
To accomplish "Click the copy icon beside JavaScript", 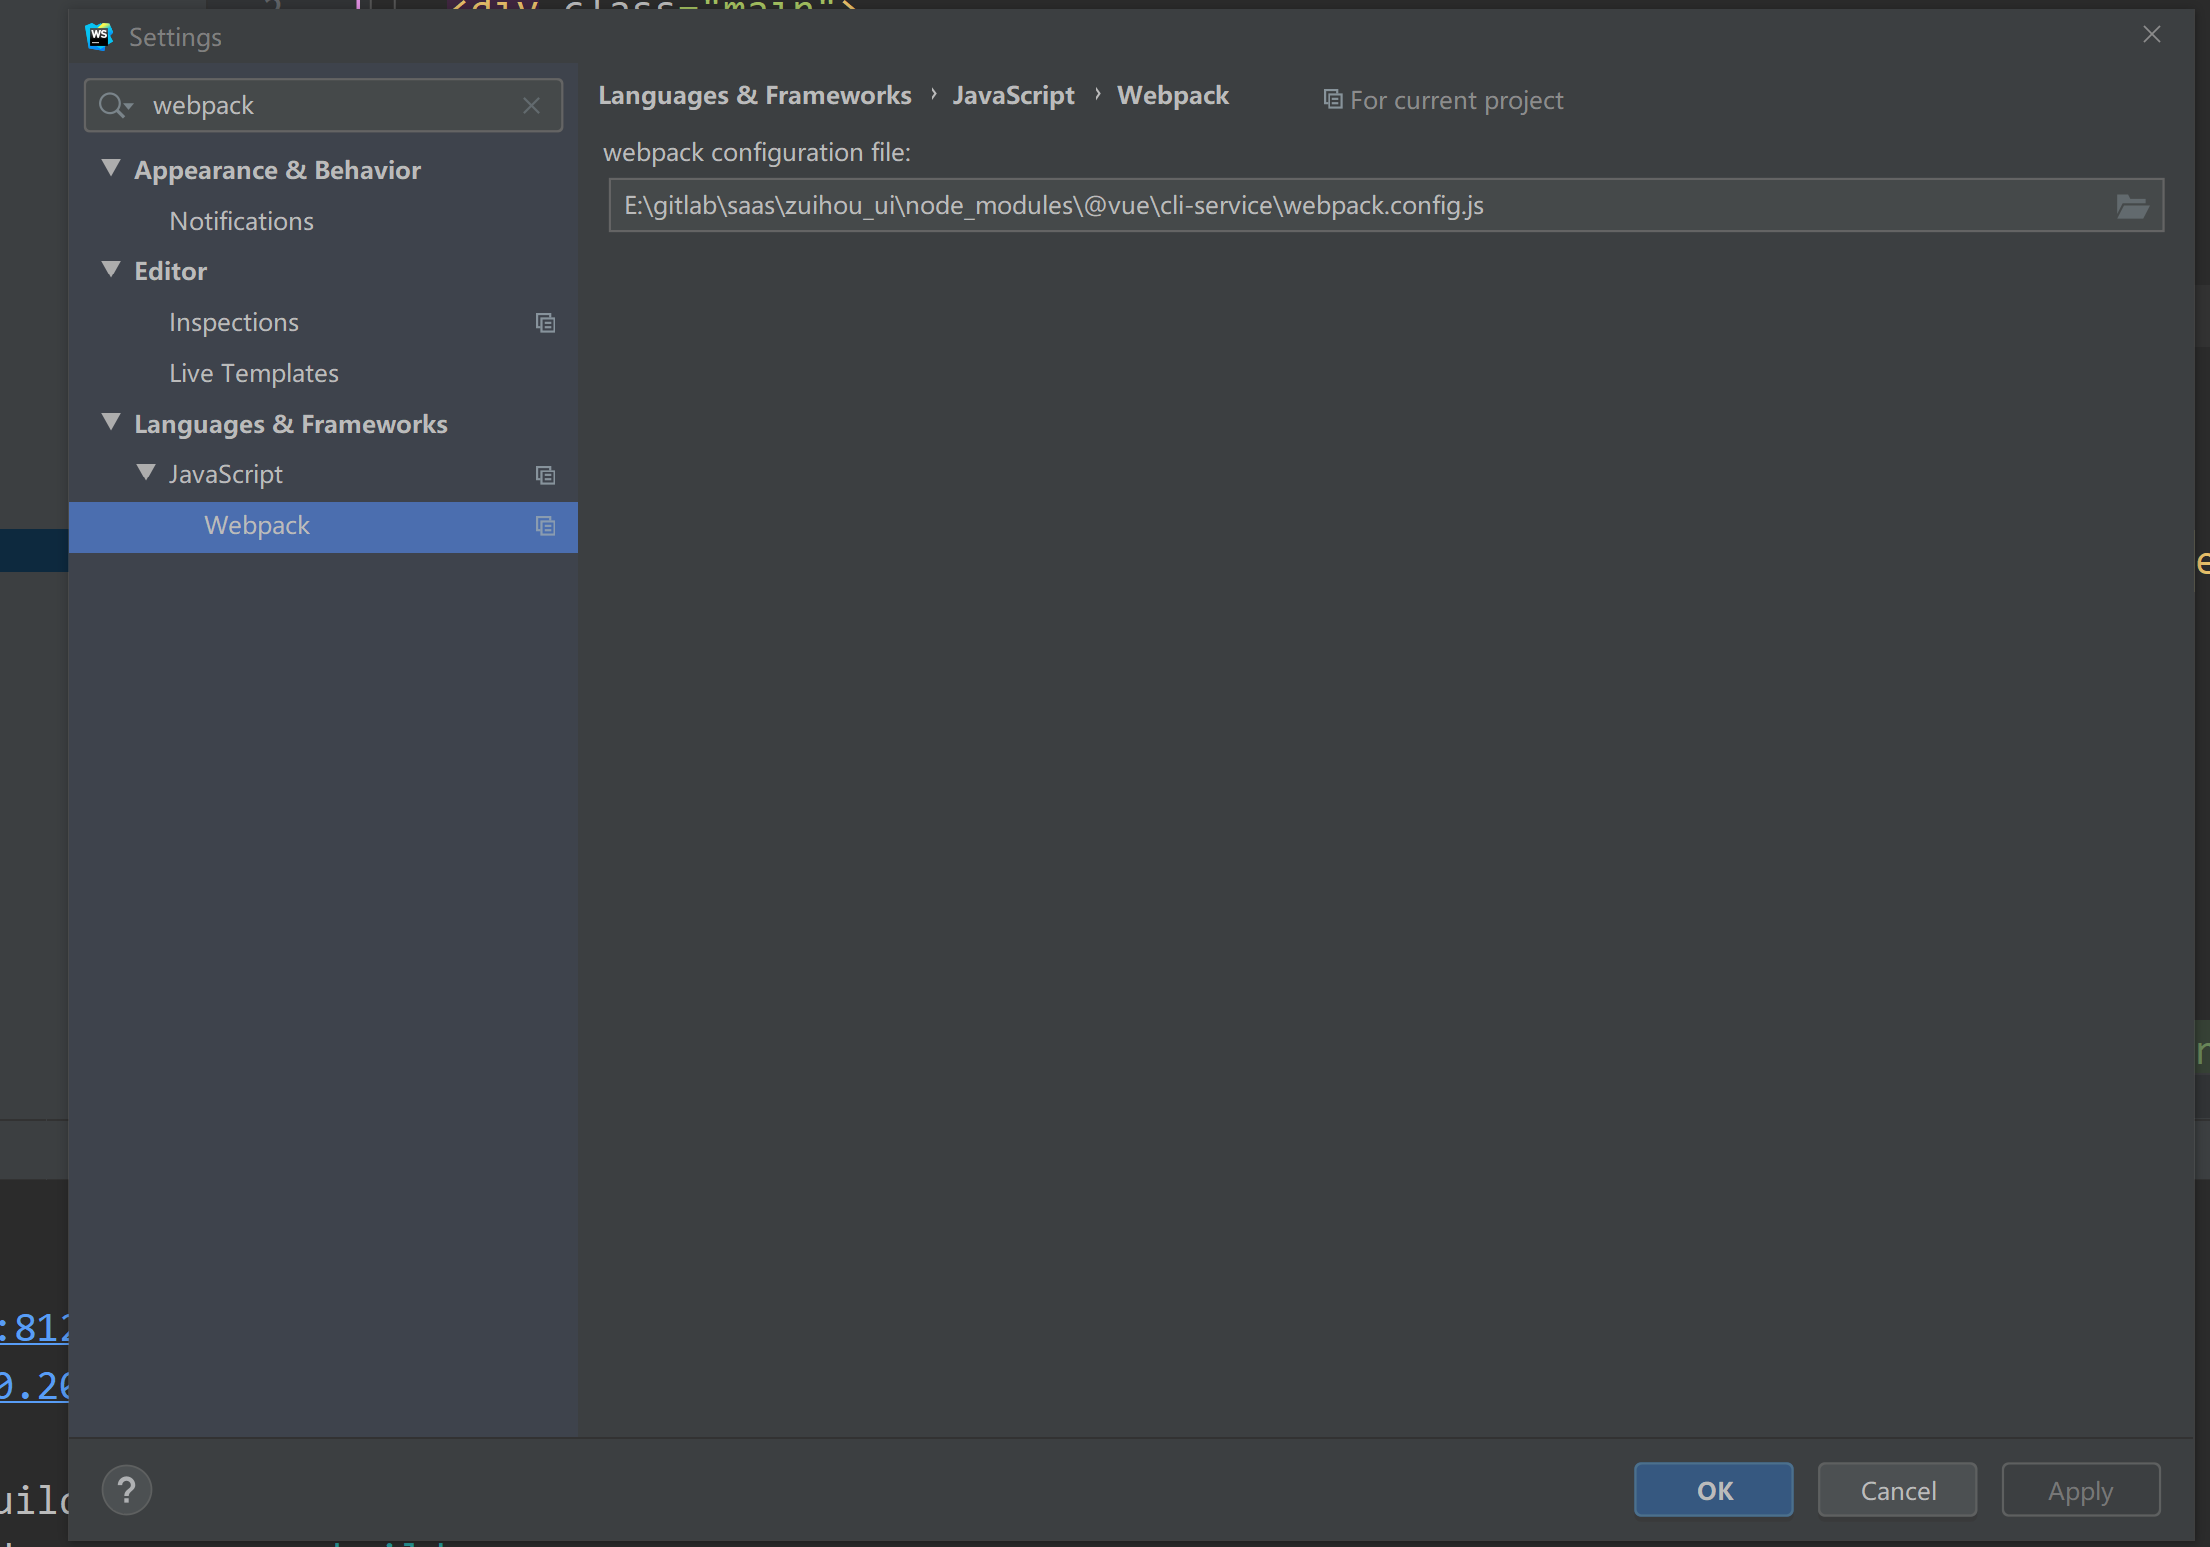I will (x=545, y=474).
